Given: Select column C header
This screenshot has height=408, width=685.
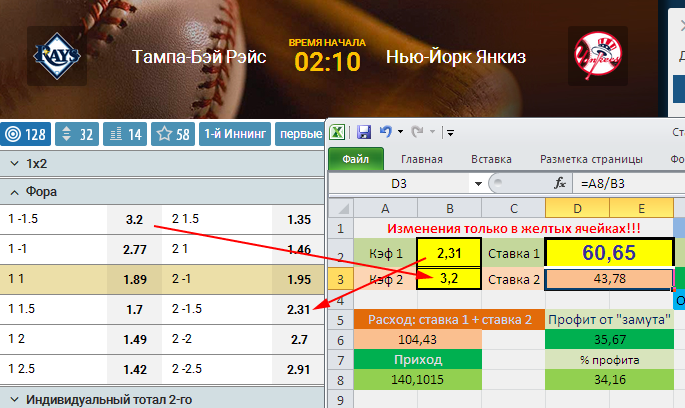Looking at the screenshot, I should point(513,208).
